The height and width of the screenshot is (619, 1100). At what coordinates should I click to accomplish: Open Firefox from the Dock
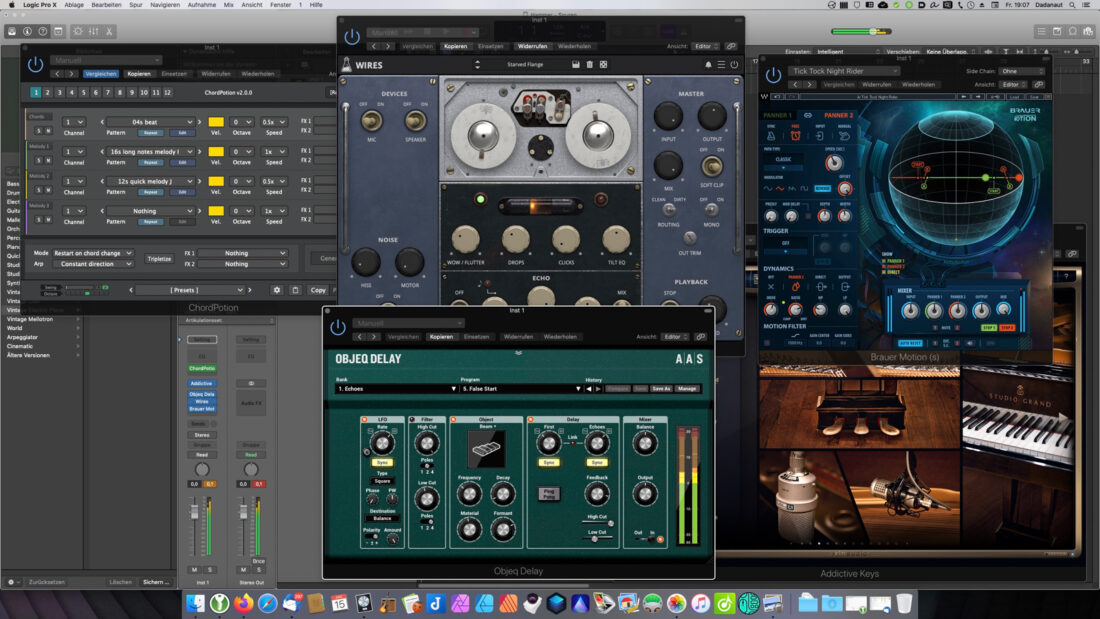(243, 603)
